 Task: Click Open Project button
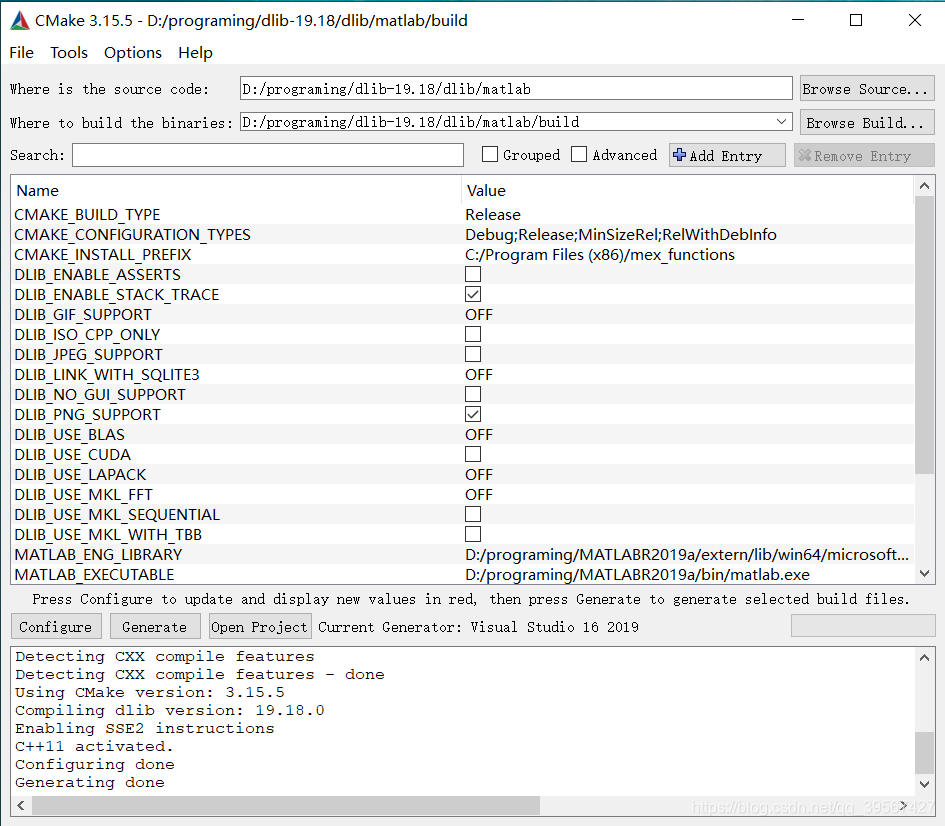(x=259, y=627)
